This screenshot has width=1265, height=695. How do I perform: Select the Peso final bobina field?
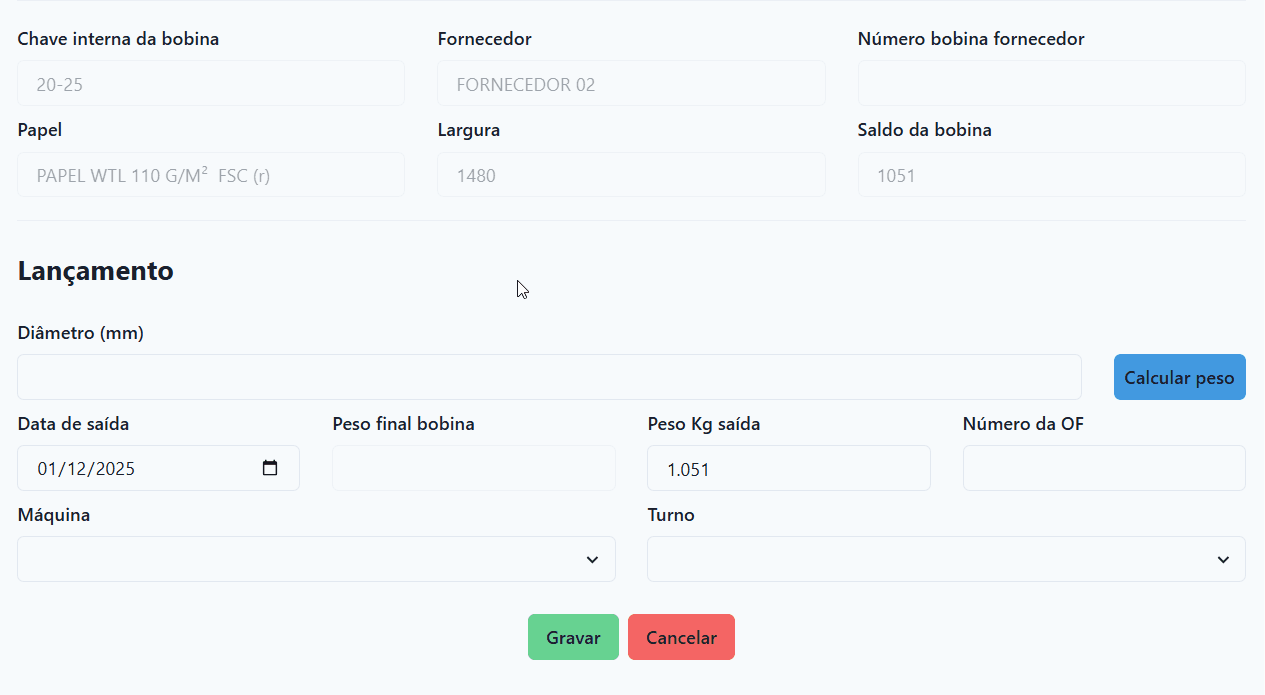click(x=473, y=468)
